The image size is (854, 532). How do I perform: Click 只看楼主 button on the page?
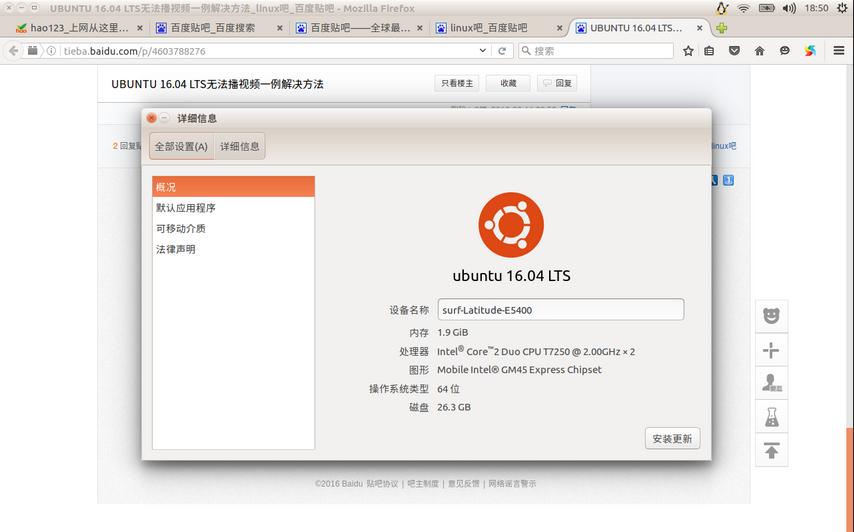[x=457, y=83]
